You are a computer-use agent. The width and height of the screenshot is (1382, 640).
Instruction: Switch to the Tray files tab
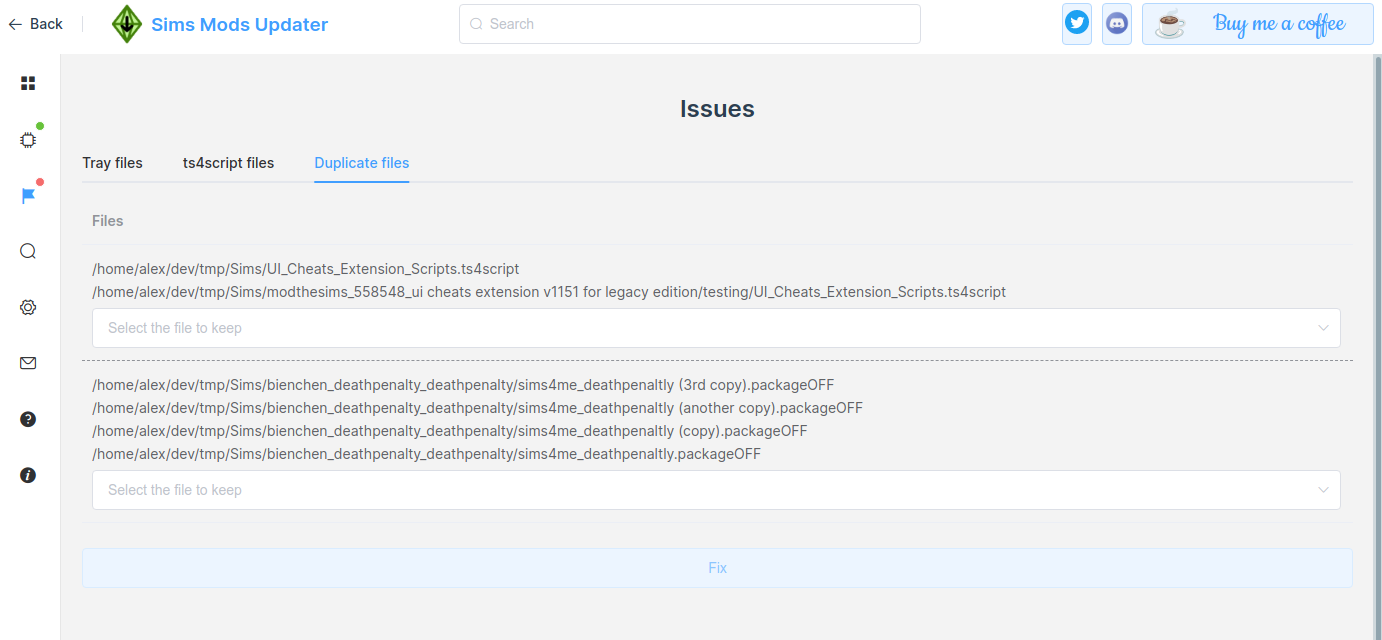[112, 163]
